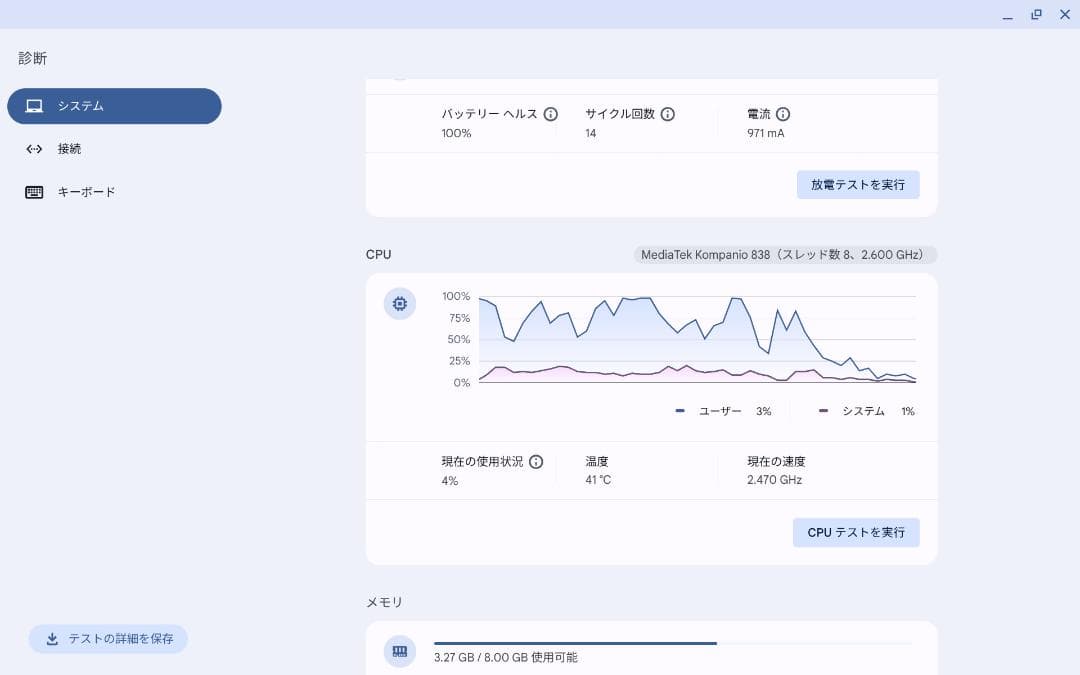1080x675 pixels.
Task: Click the 3.27 GB / 8.00 GB 使用可能 text
Action: [x=506, y=658]
